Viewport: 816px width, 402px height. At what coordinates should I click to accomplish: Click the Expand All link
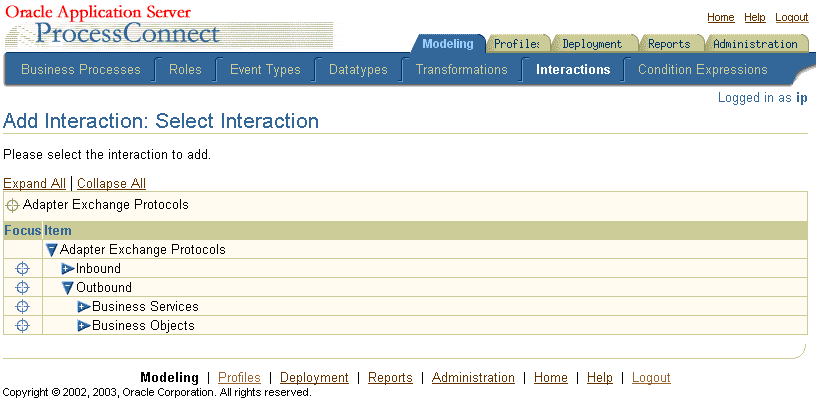34,183
